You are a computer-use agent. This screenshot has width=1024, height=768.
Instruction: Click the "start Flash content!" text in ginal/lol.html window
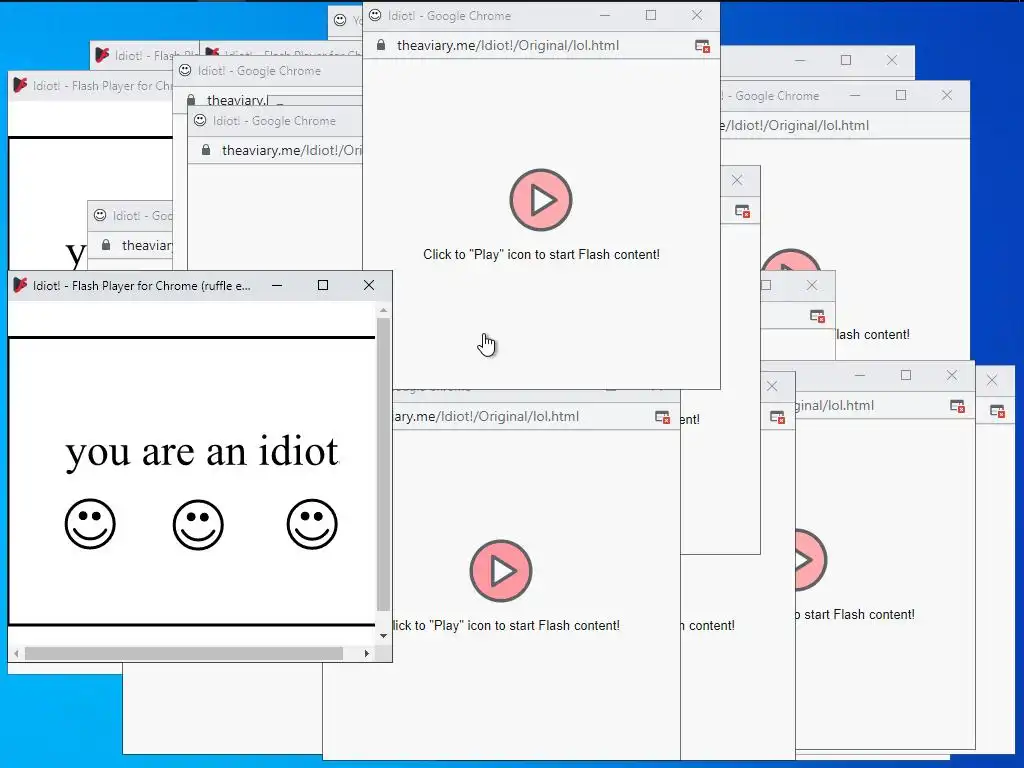pyautogui.click(x=859, y=615)
